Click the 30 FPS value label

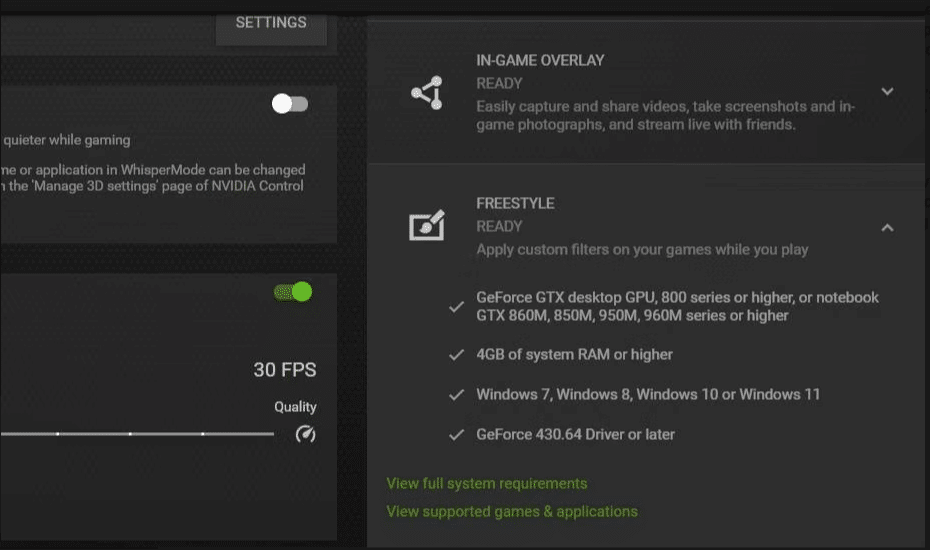285,370
